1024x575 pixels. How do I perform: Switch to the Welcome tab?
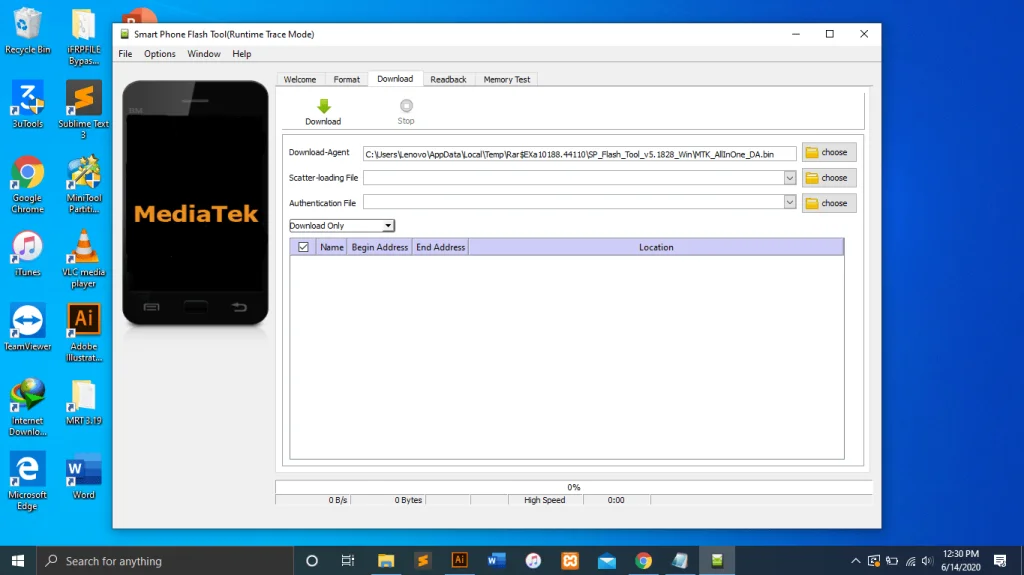click(300, 79)
